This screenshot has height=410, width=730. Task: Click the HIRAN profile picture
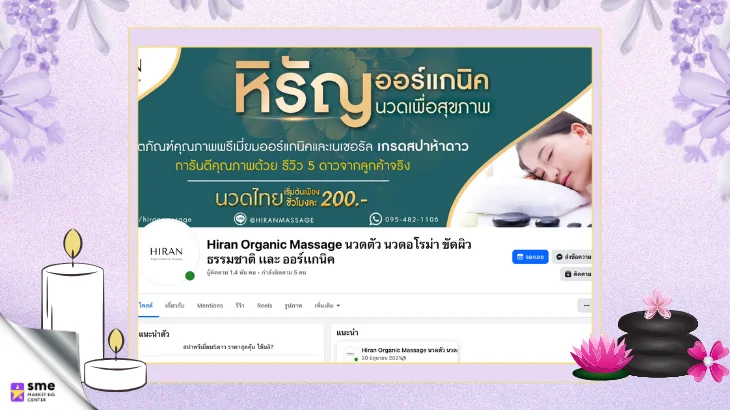[168, 253]
